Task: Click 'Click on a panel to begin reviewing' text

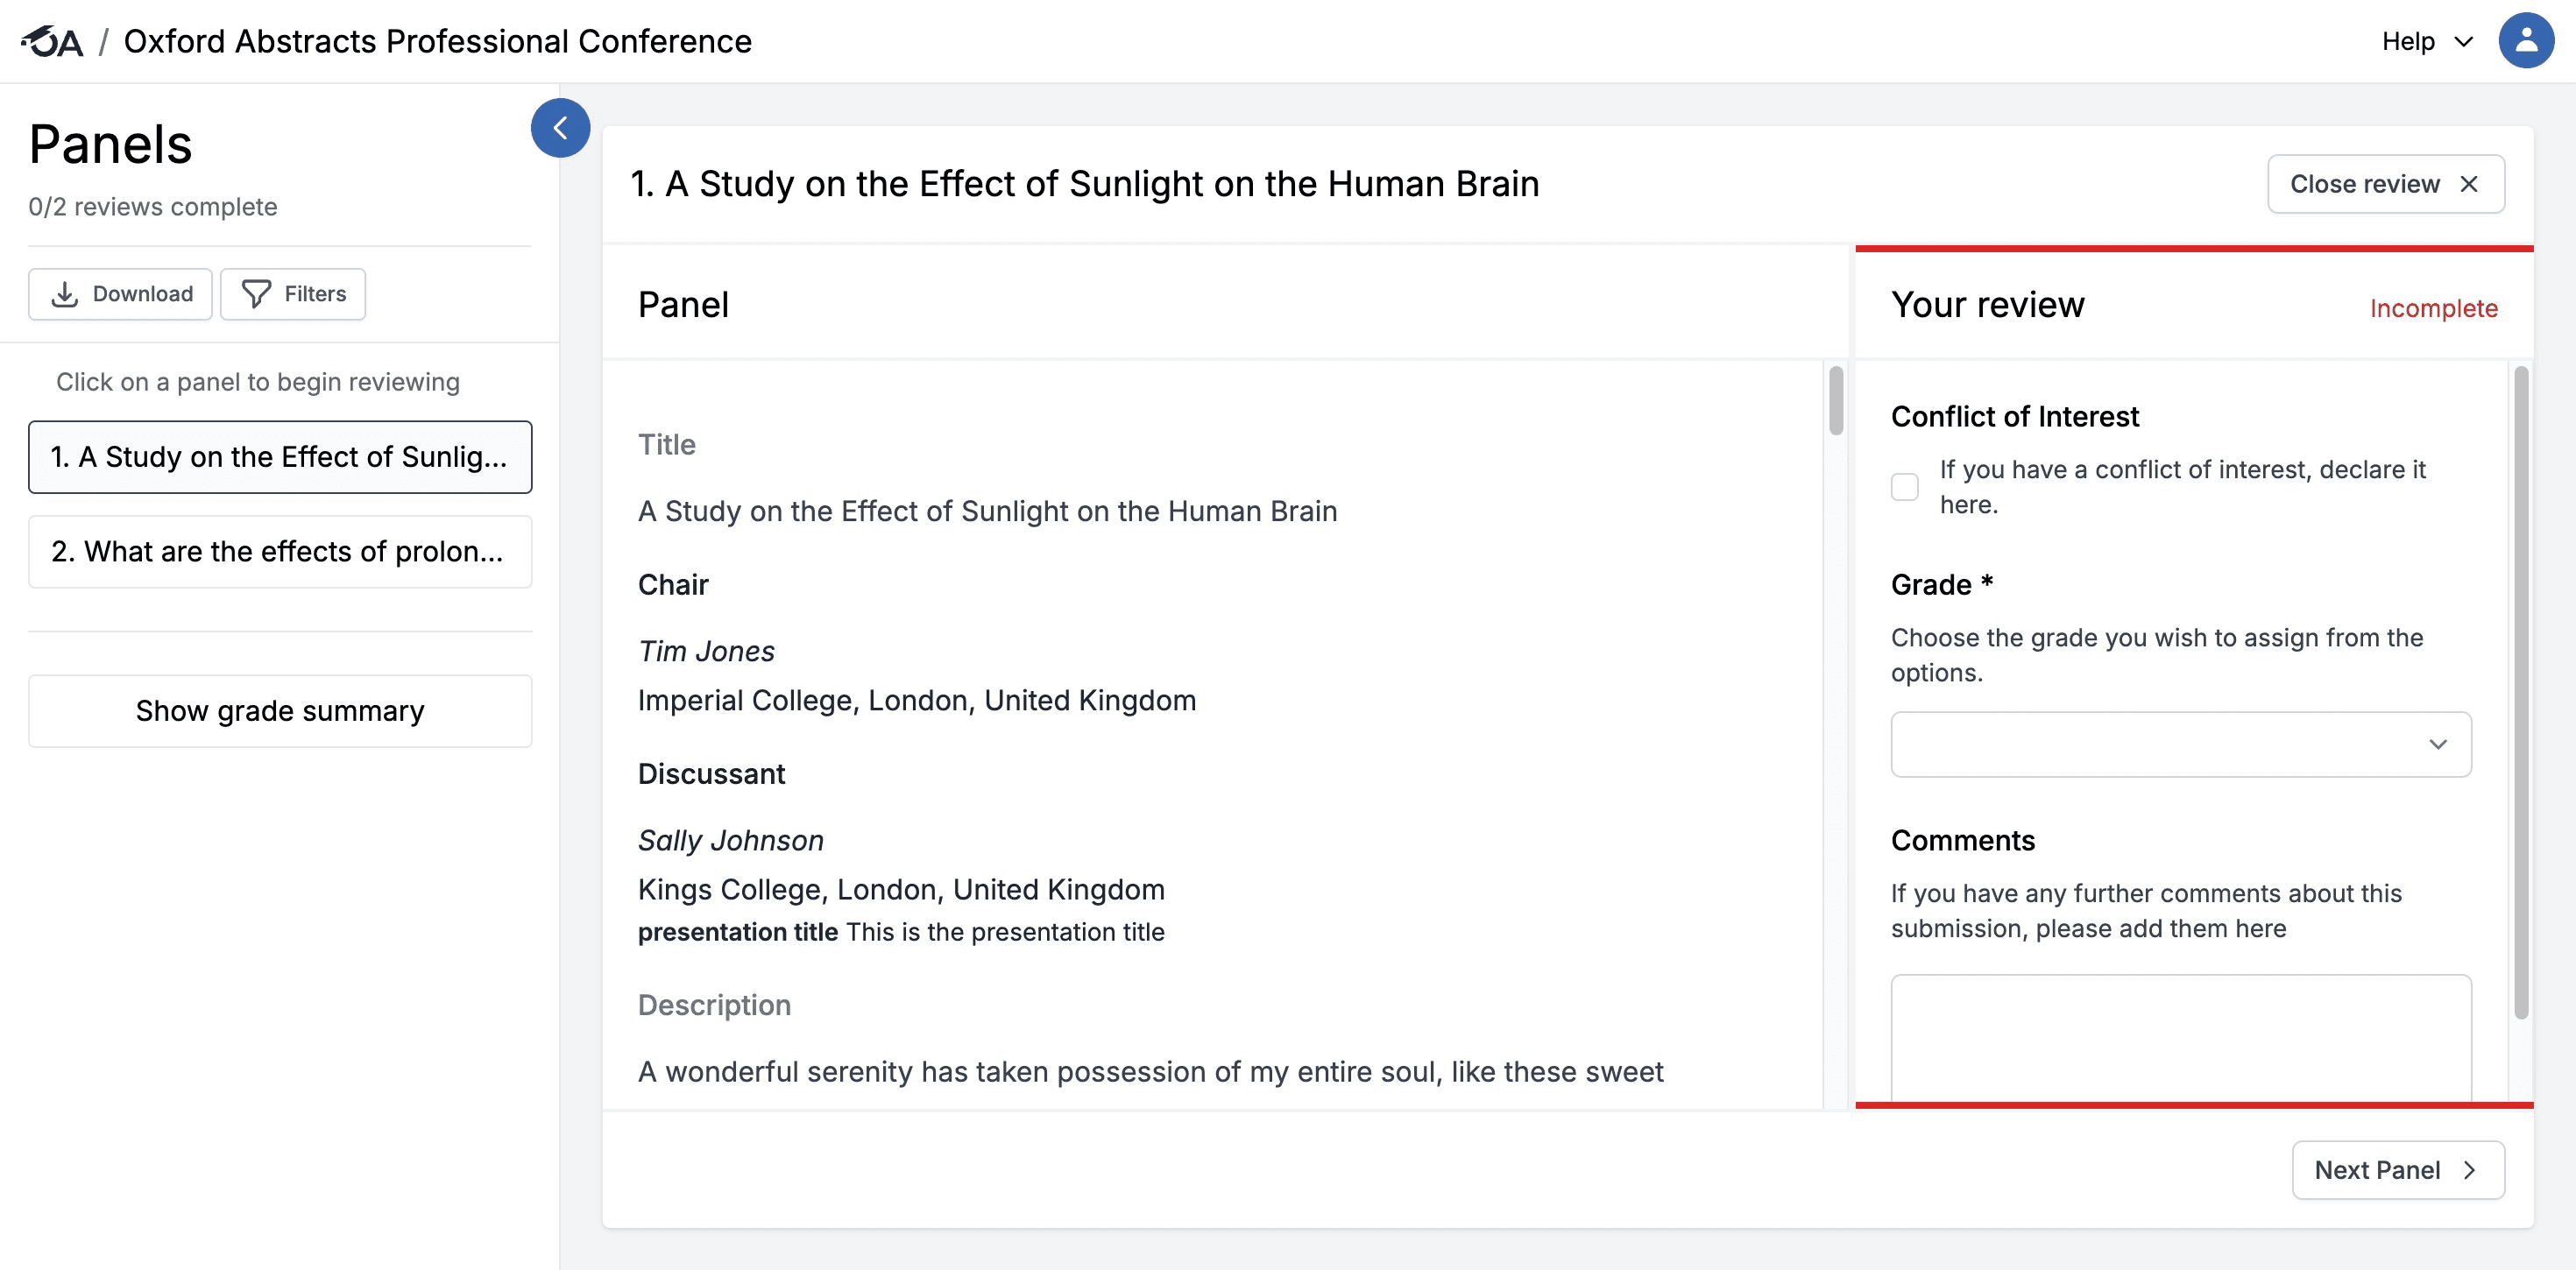Action: 258,382
